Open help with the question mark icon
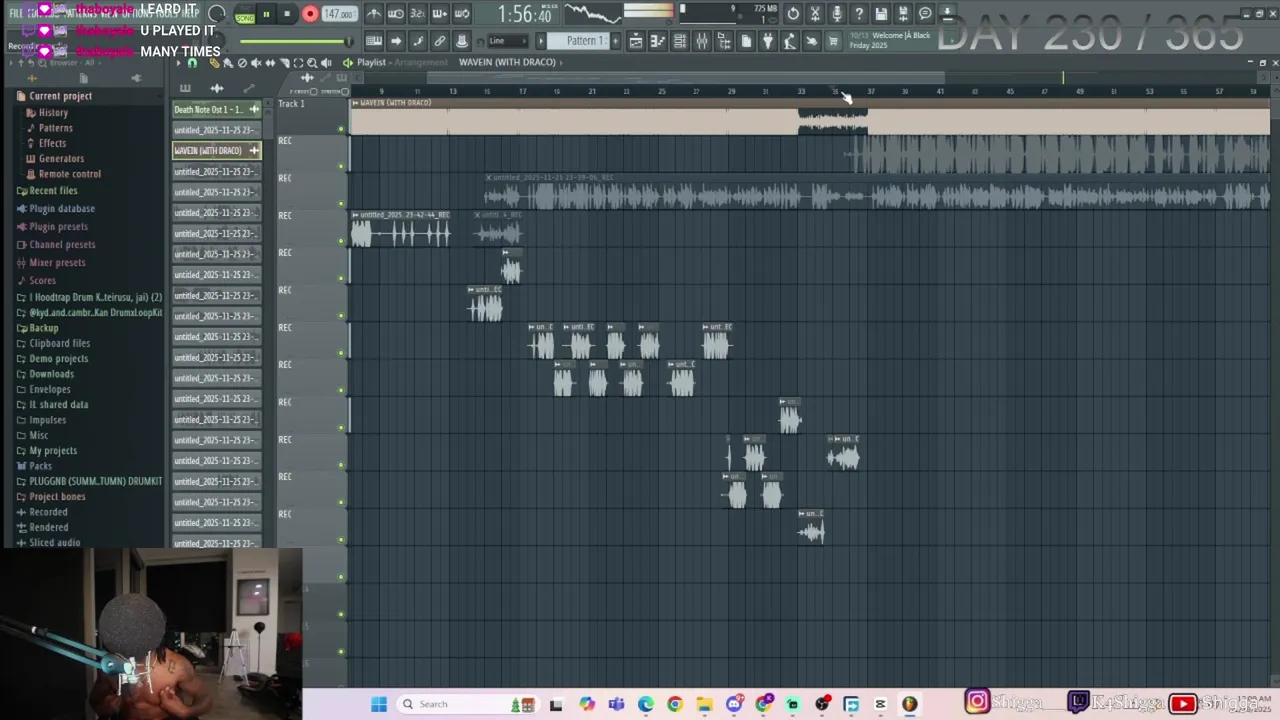 pos(859,14)
